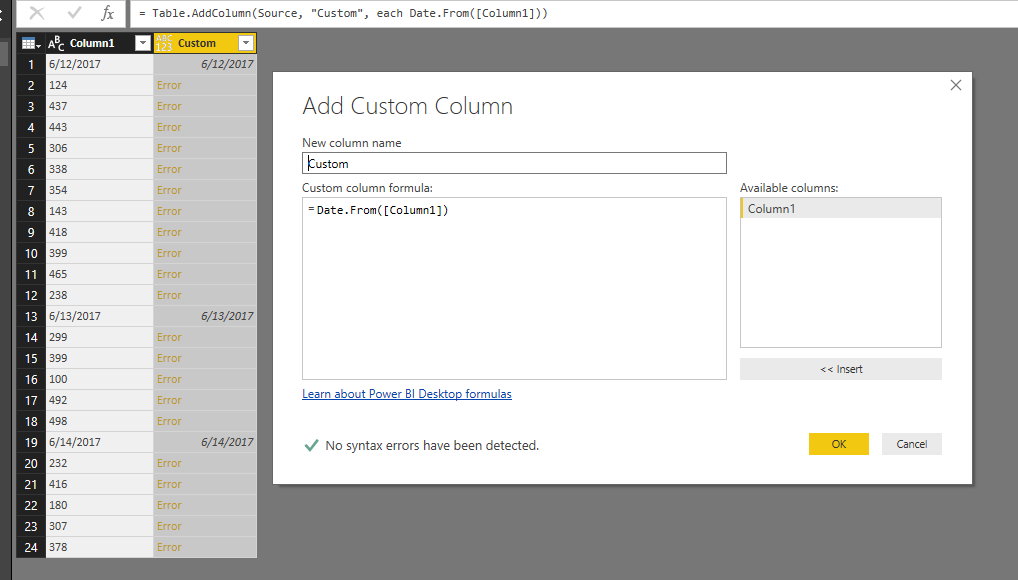Click cell 143 in Column1
The height and width of the screenshot is (580, 1018).
(99, 211)
